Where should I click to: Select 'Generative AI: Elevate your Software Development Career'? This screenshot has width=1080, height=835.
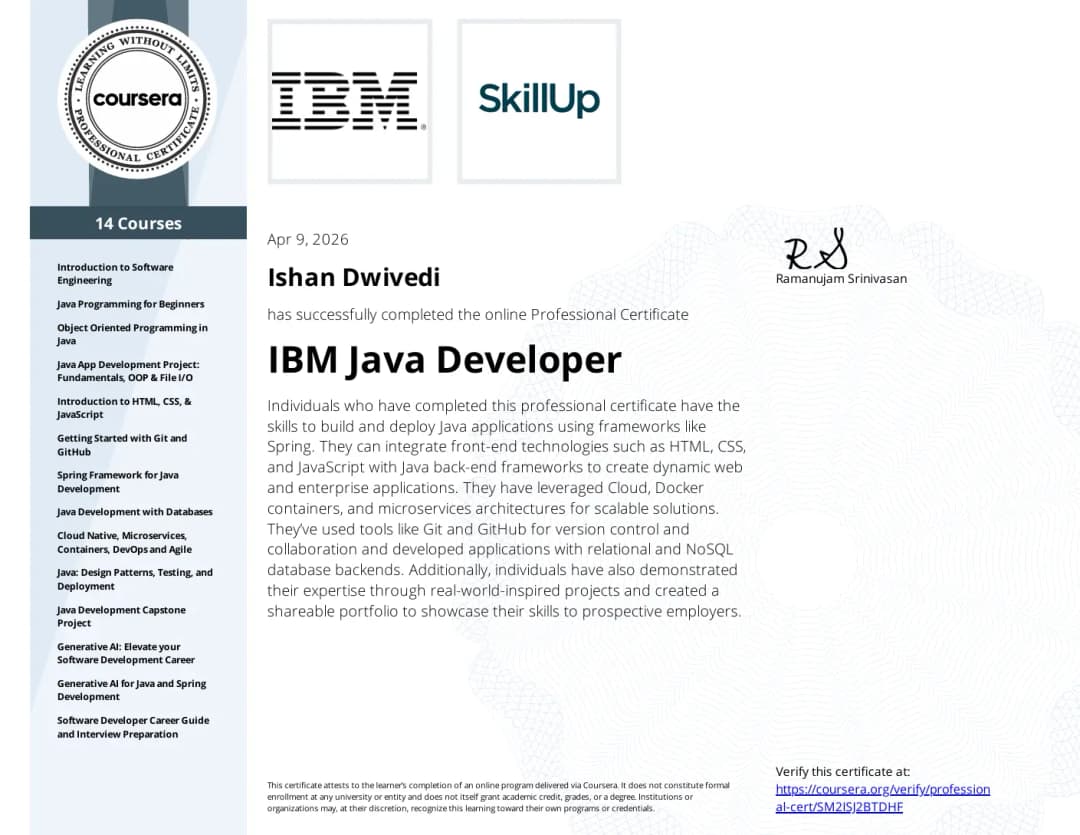pos(126,653)
